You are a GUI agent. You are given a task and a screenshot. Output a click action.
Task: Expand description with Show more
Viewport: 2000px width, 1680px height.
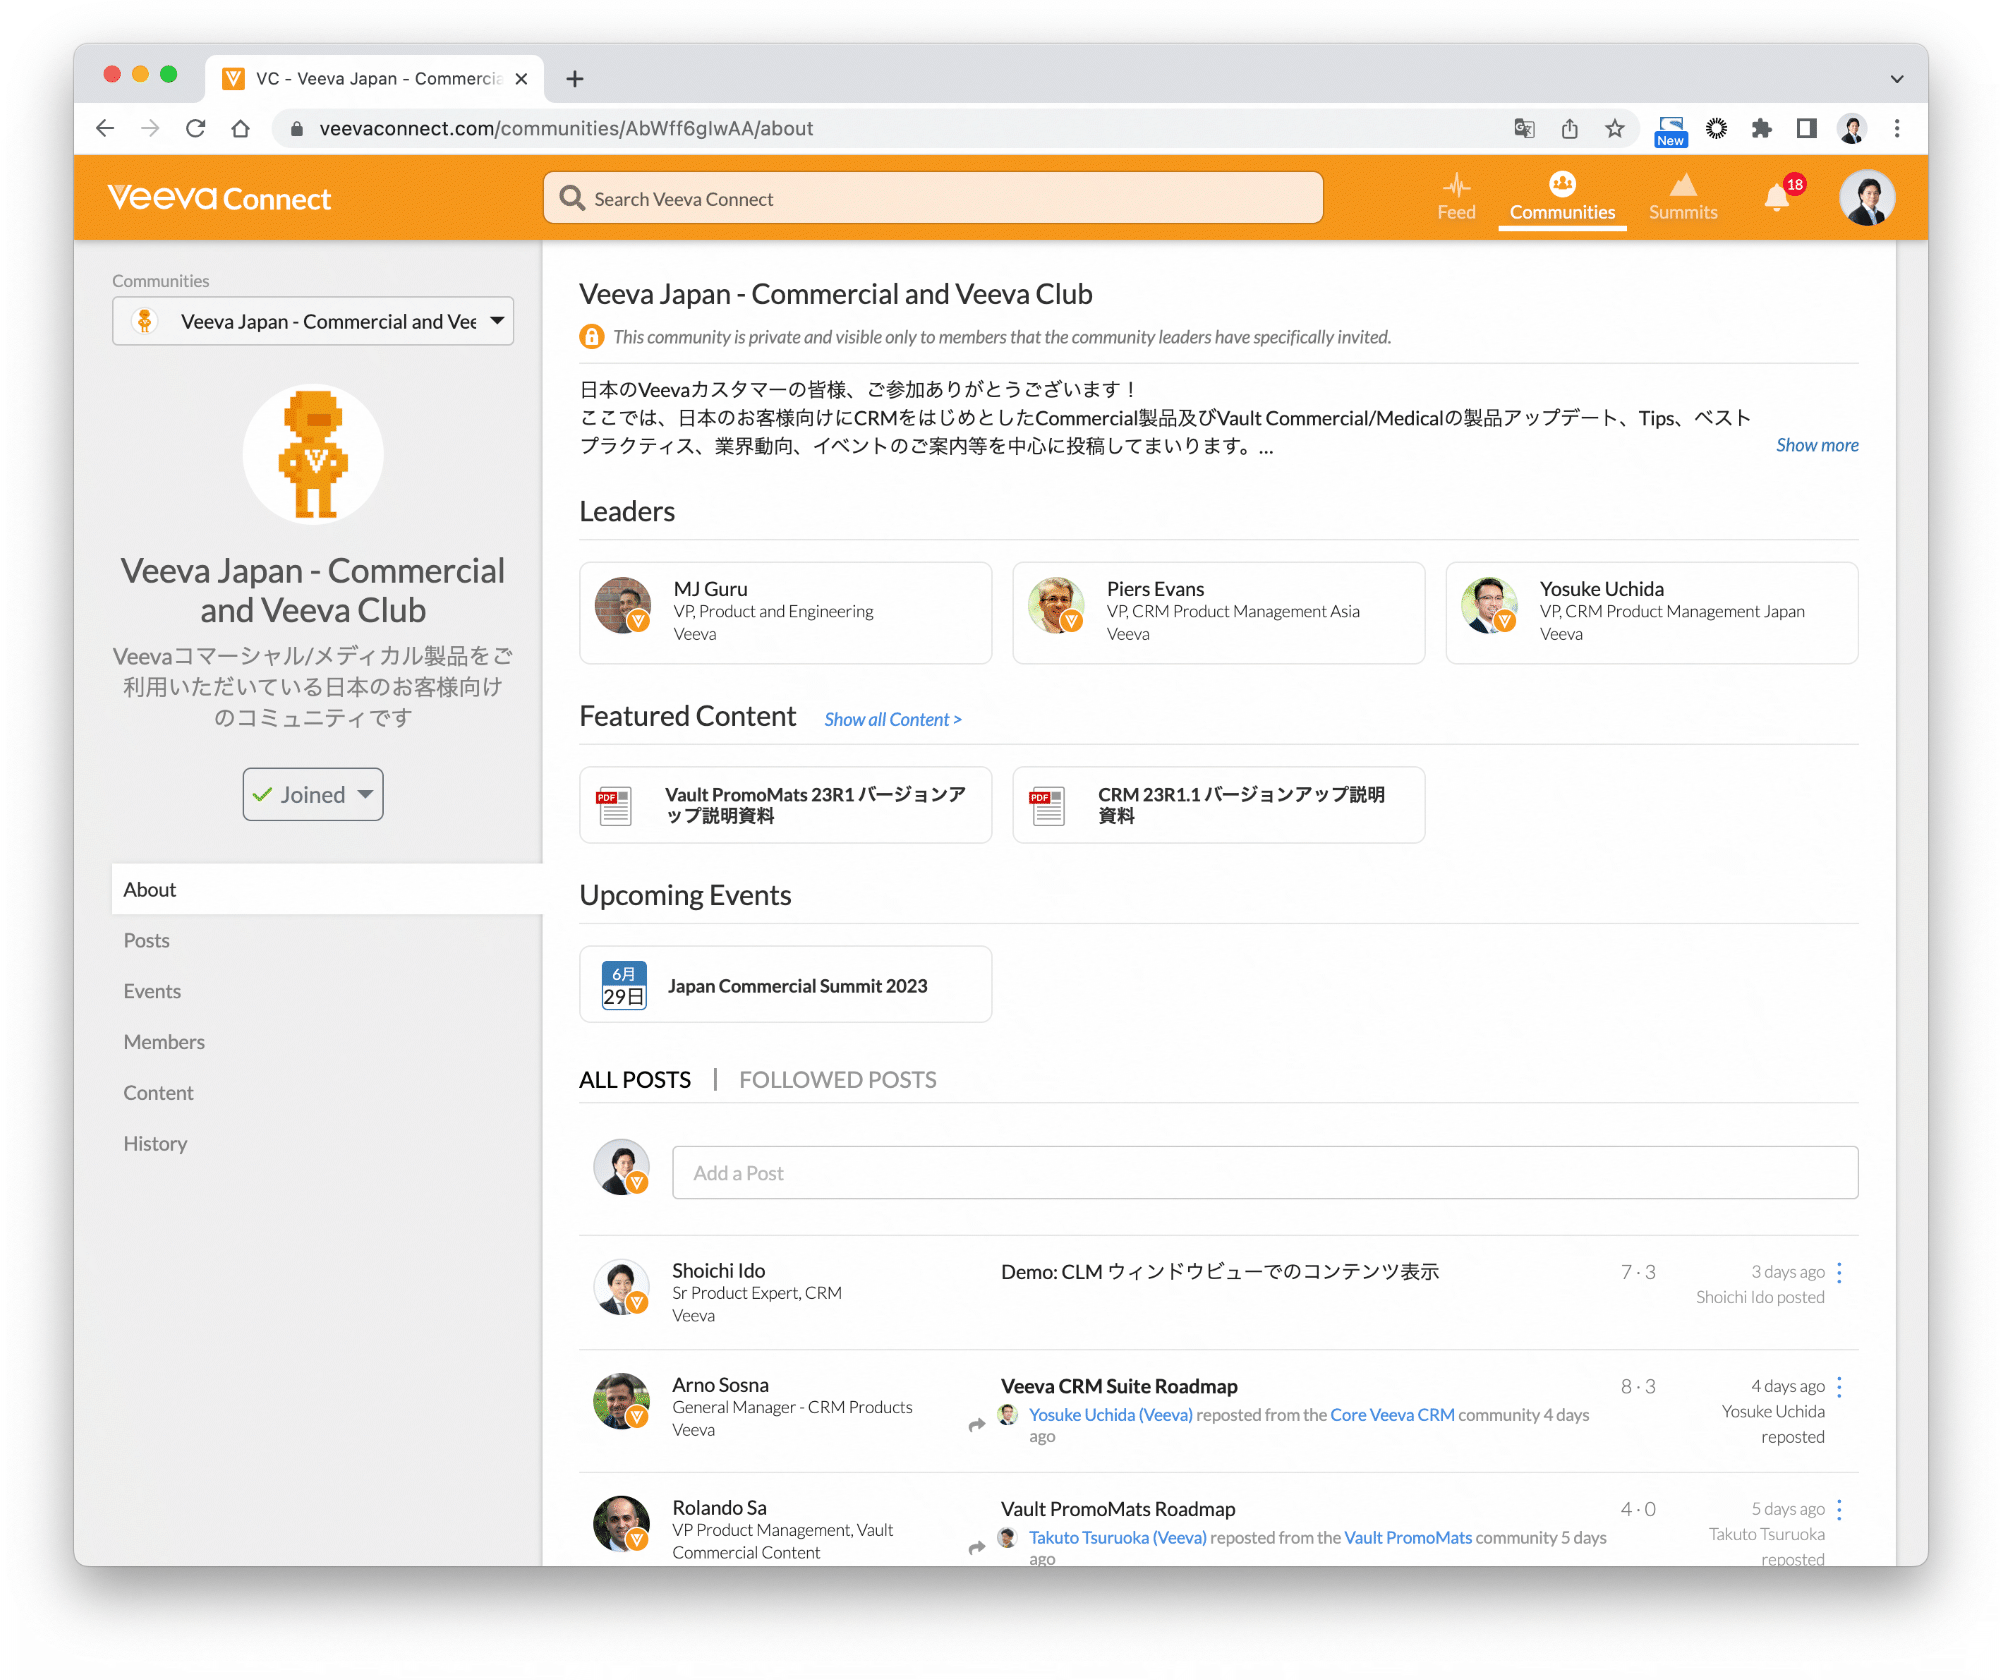point(1816,445)
